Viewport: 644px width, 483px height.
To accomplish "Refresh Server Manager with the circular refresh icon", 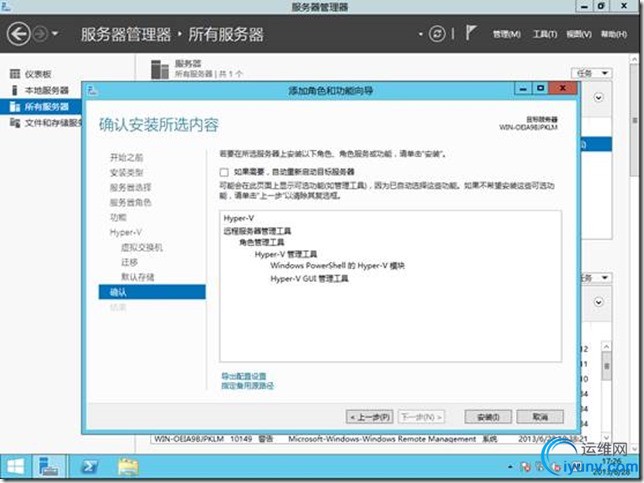I will (437, 34).
